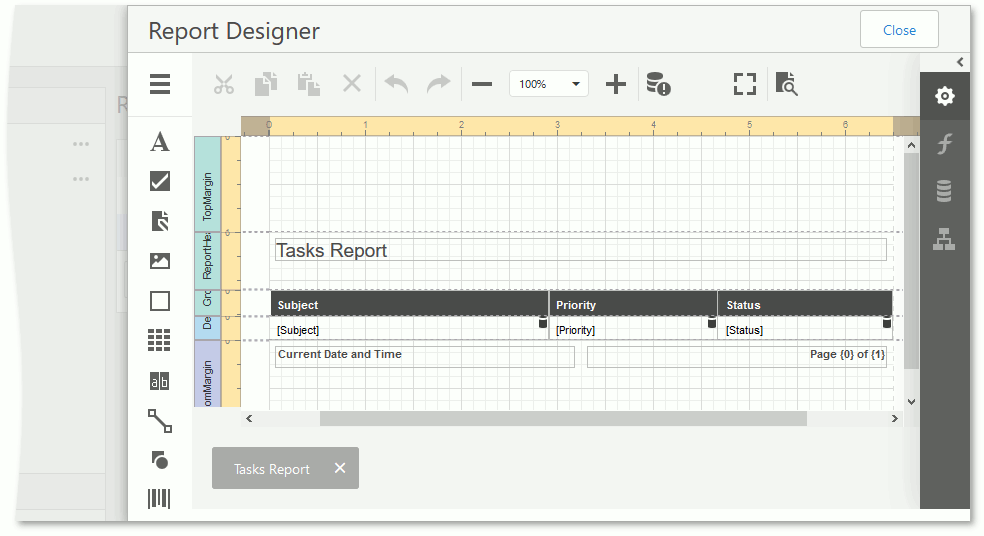
Task: Zoom in with the plus button
Action: click(x=616, y=84)
